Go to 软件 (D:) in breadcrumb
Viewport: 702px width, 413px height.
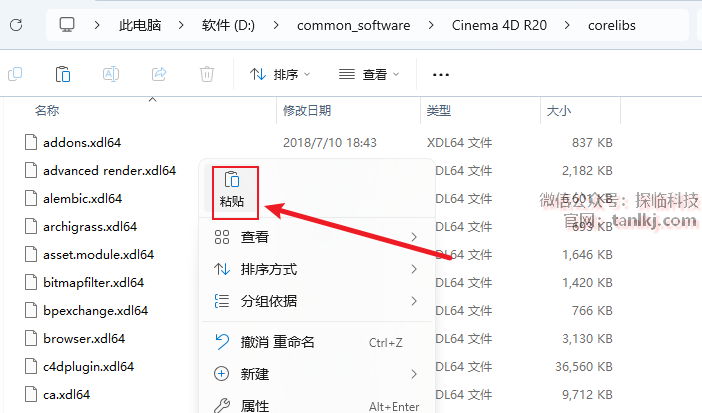point(228,25)
